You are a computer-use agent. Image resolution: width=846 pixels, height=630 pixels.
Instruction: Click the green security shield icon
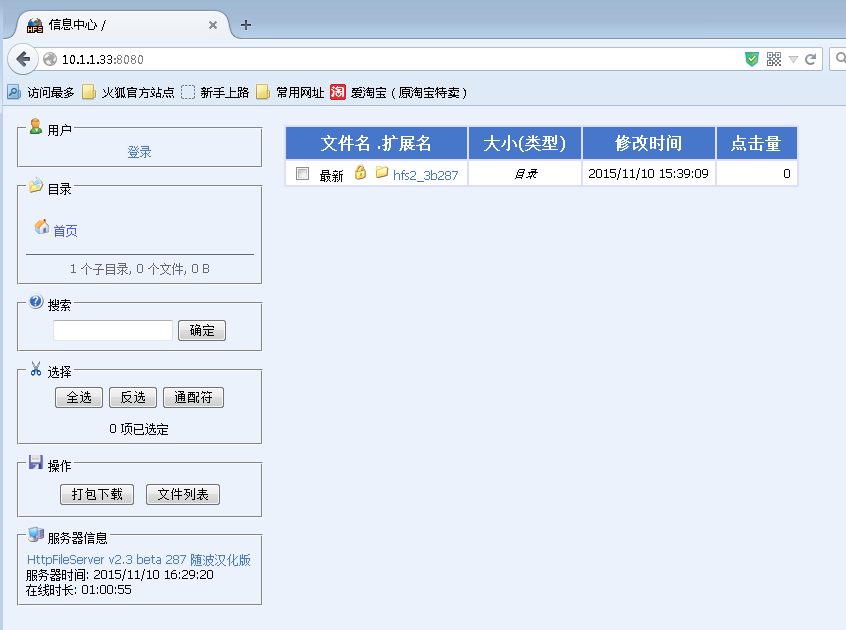pos(752,59)
